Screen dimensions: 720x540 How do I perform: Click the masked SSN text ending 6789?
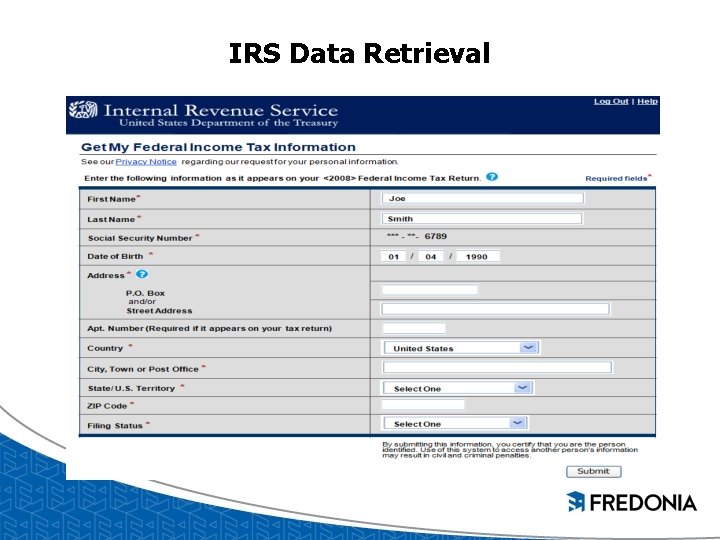coord(417,236)
